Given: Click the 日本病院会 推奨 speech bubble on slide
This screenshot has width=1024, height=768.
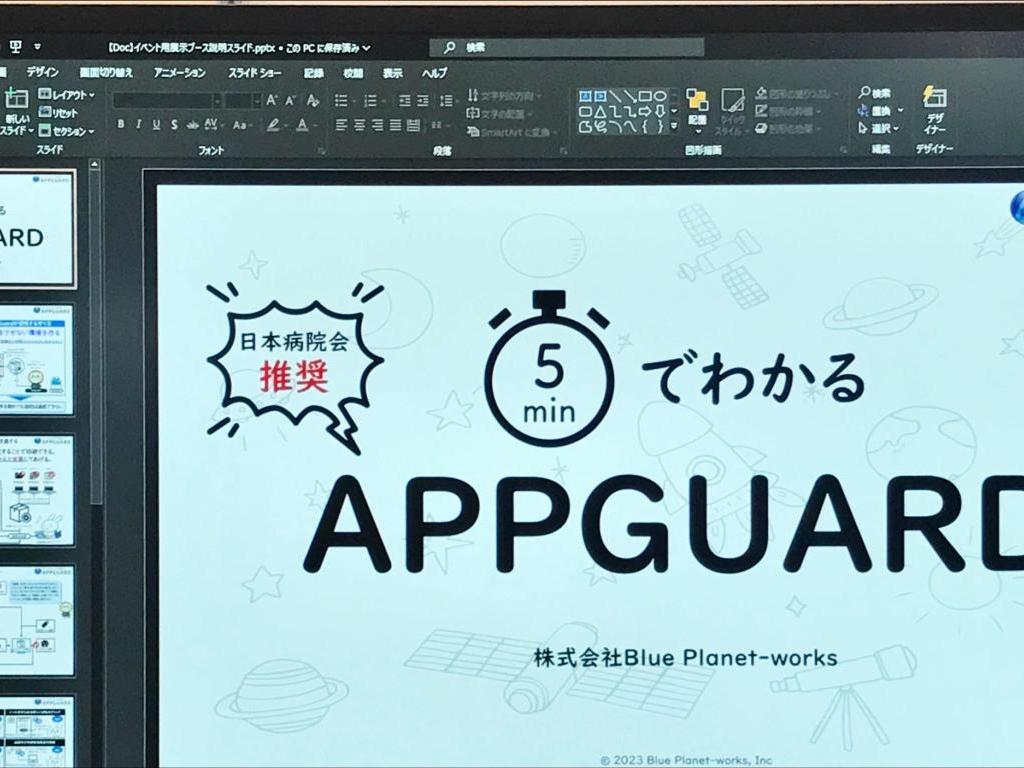Looking at the screenshot, I should coord(294,367).
